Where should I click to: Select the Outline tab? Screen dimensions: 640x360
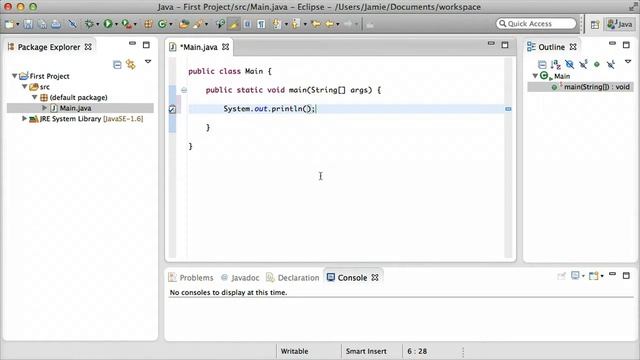click(x=551, y=47)
